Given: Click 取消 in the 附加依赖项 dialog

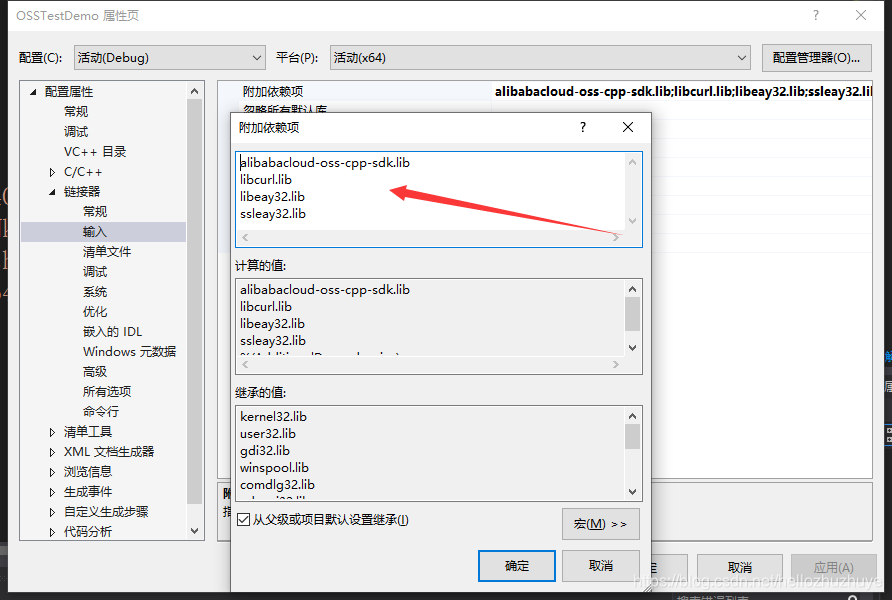Looking at the screenshot, I should 601,566.
